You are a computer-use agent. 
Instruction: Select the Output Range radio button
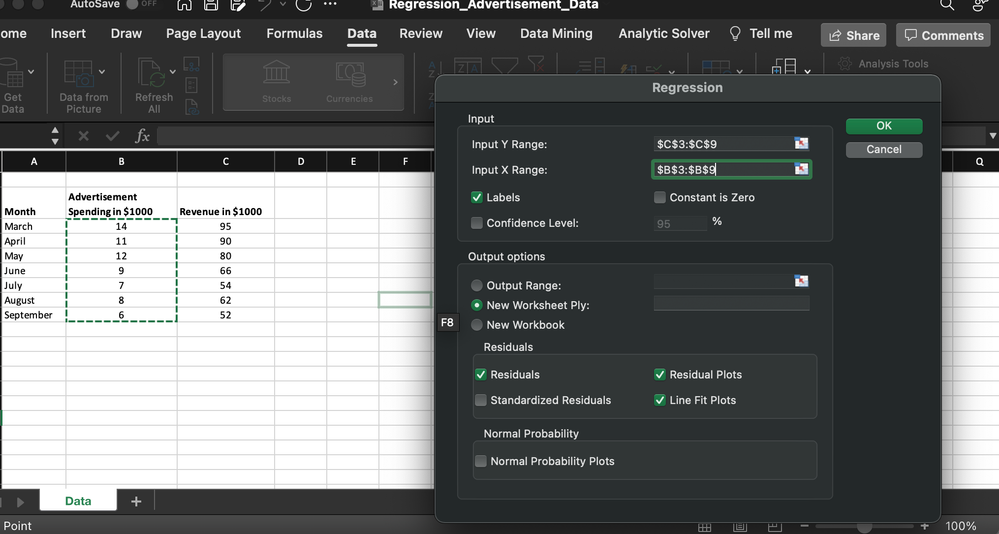[x=477, y=285]
